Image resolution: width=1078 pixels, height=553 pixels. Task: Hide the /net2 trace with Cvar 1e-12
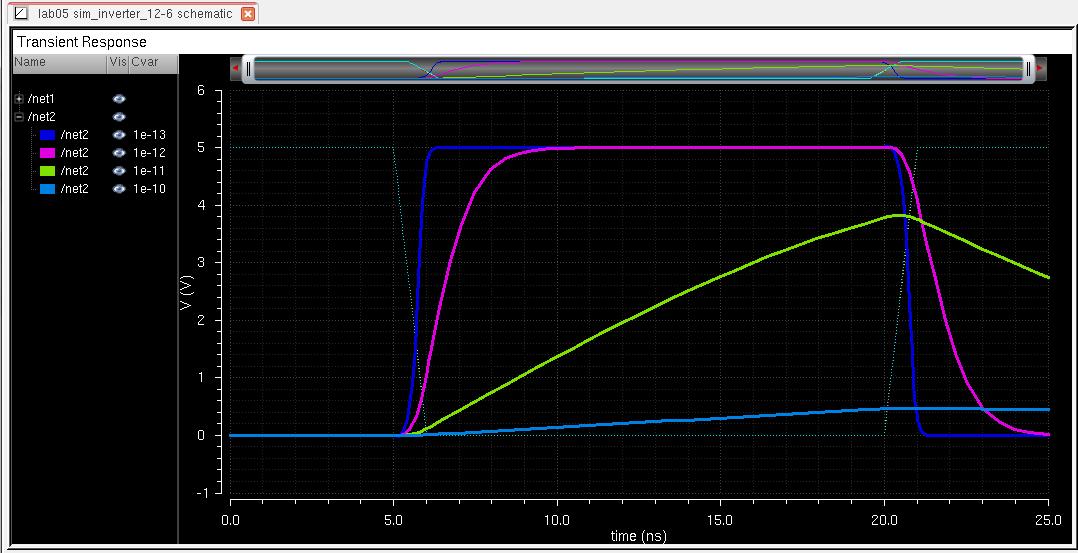point(119,153)
